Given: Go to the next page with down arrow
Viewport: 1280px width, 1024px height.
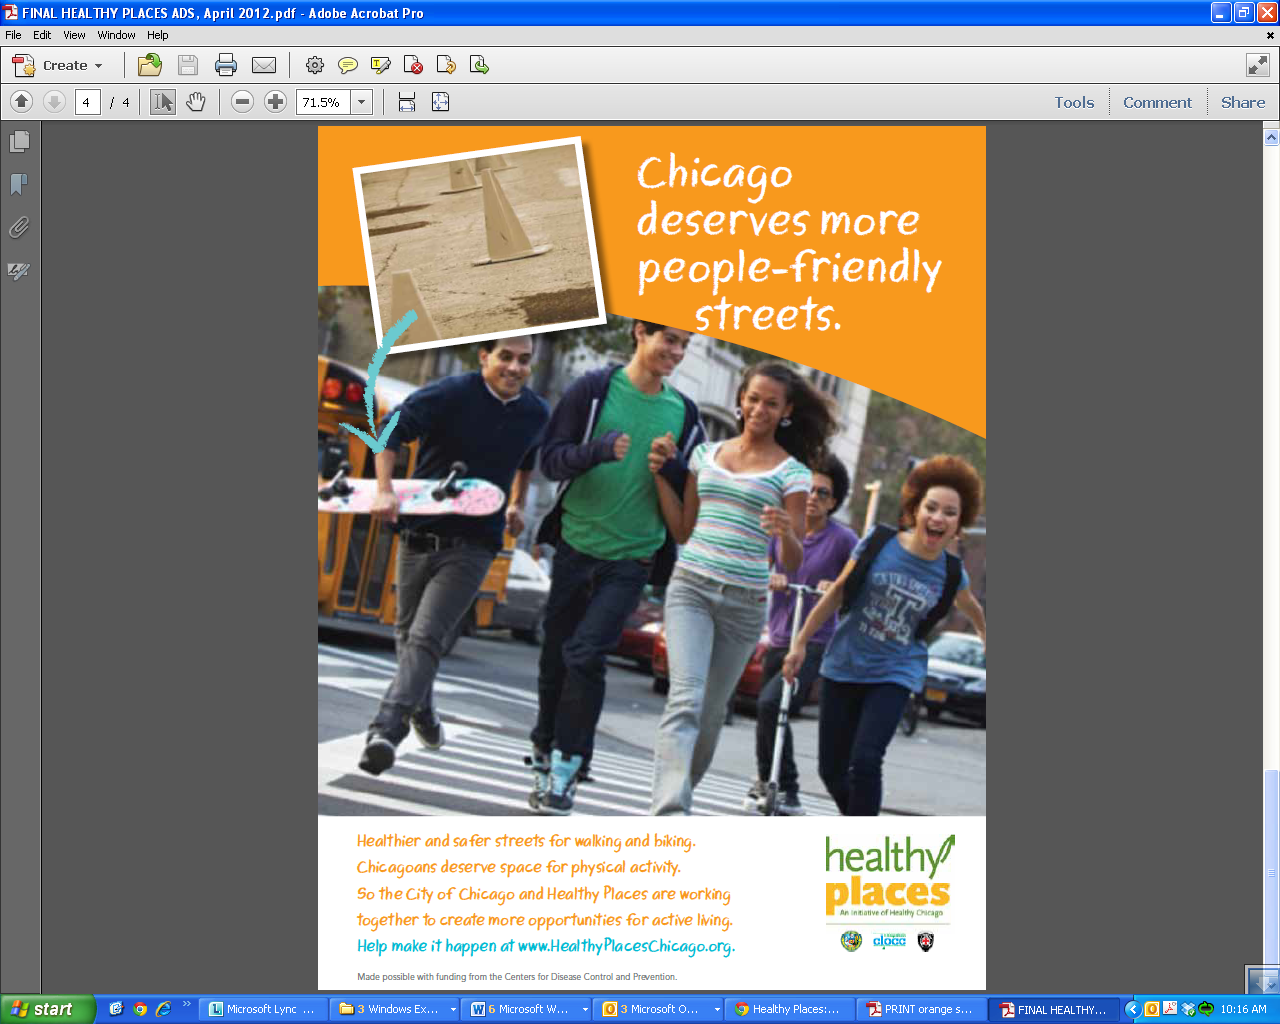Looking at the screenshot, I should click(x=55, y=102).
